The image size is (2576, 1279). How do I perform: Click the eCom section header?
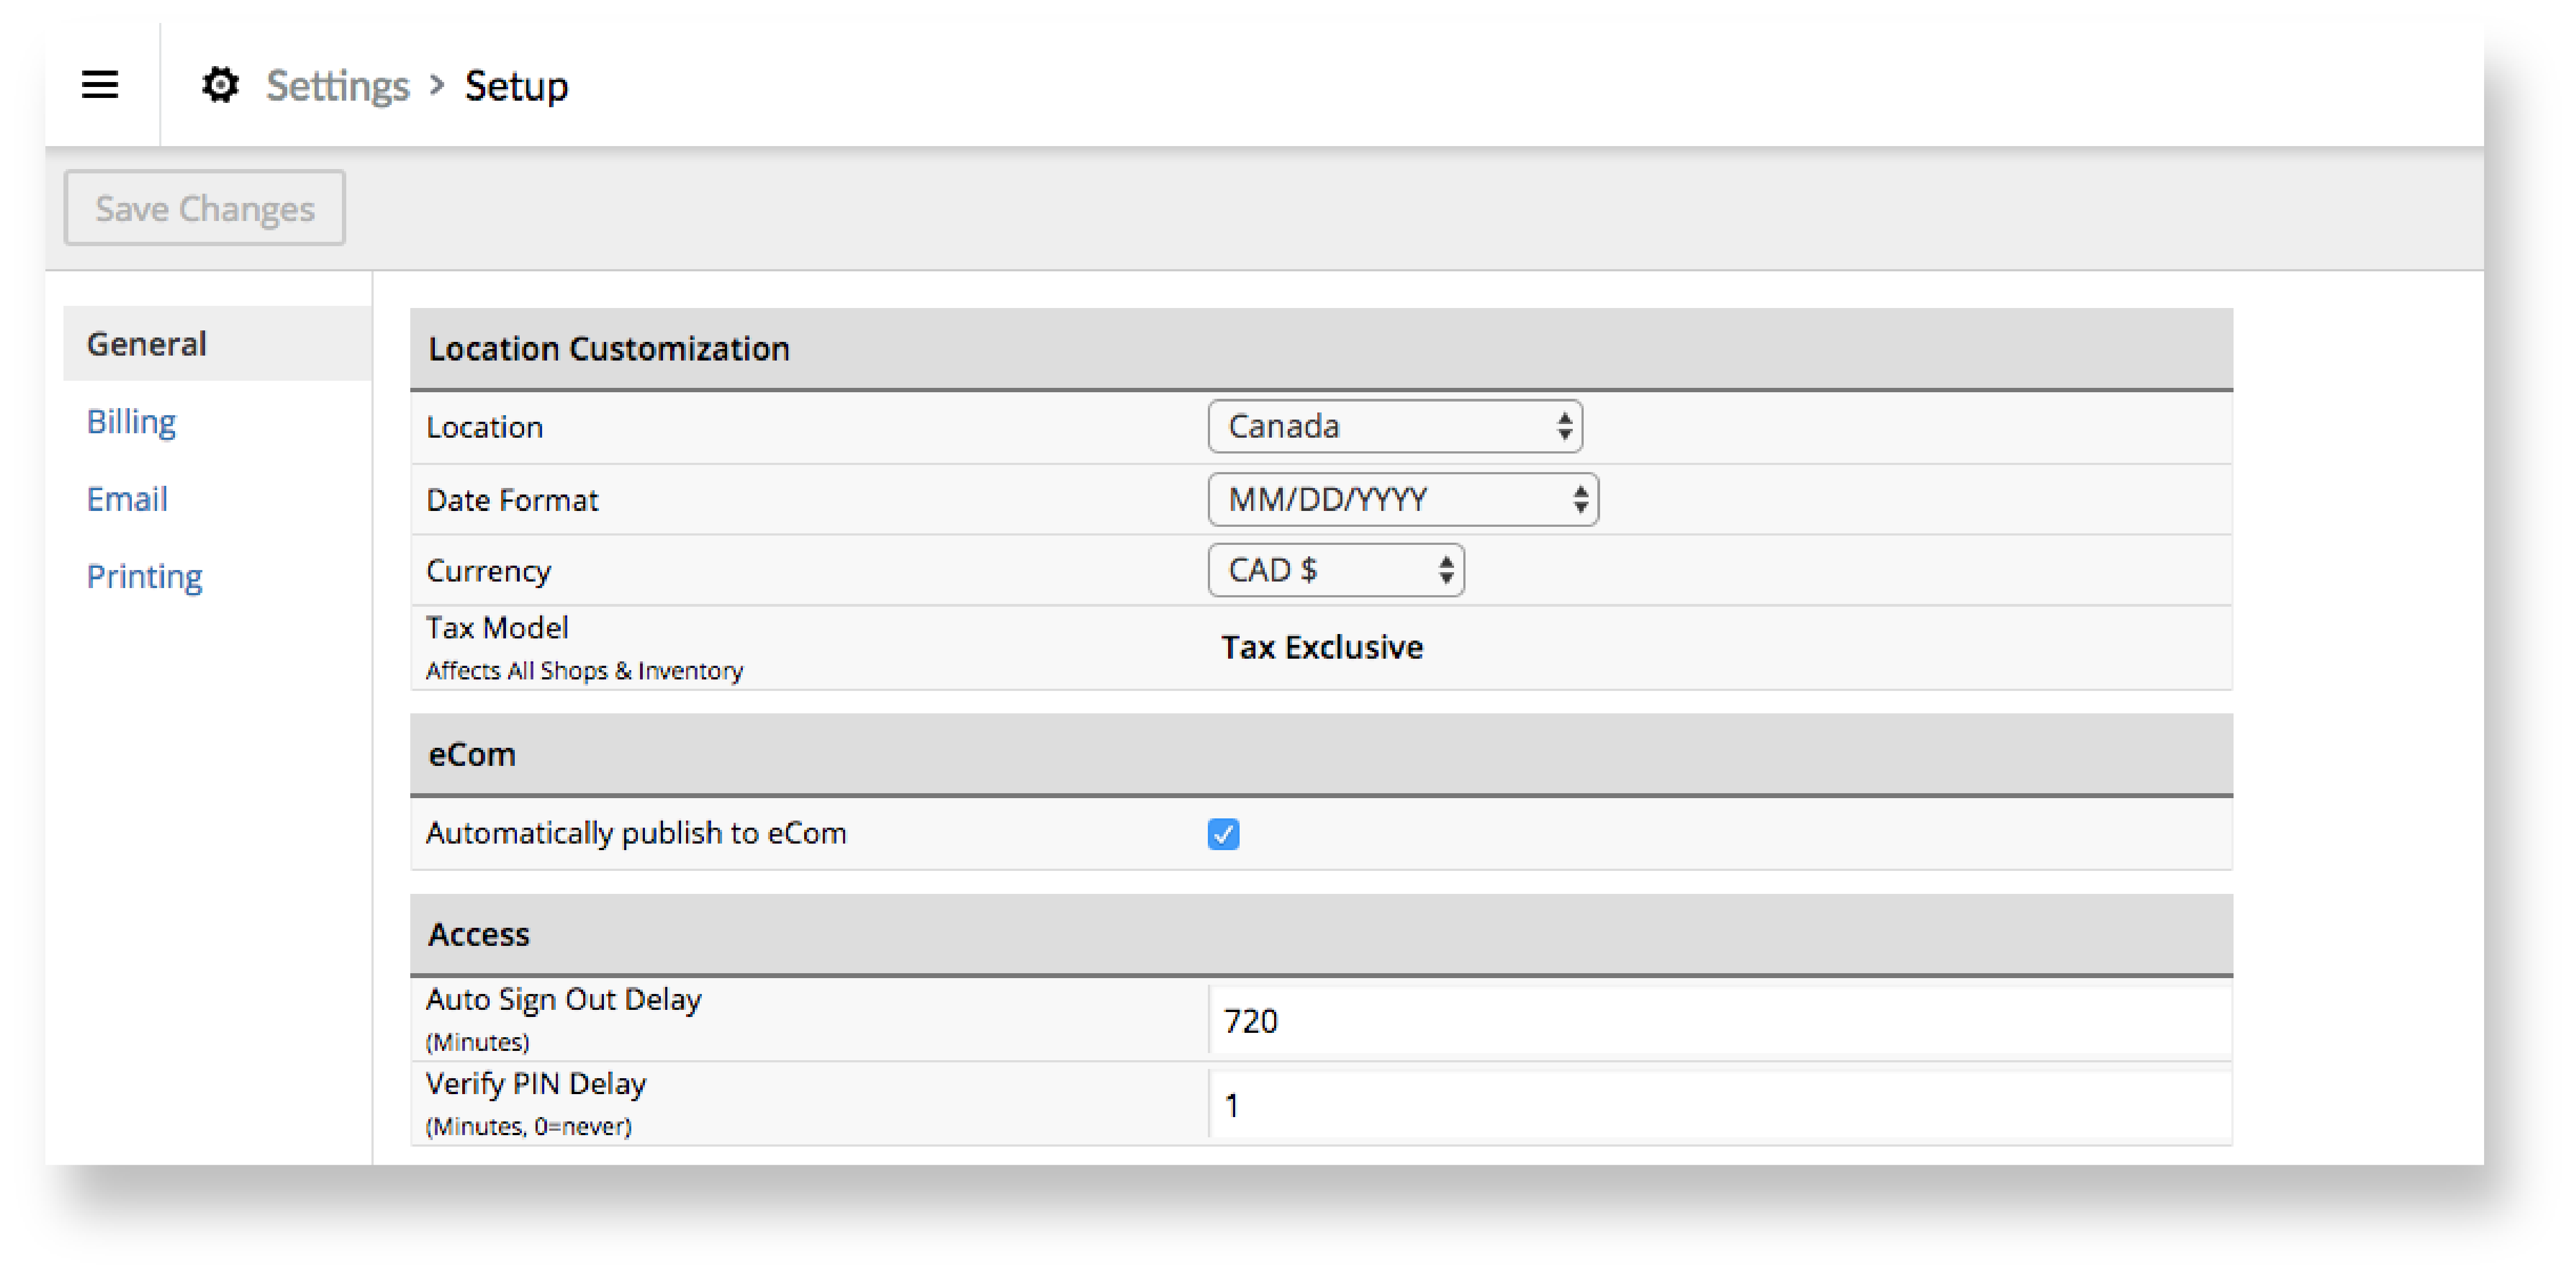(1321, 754)
